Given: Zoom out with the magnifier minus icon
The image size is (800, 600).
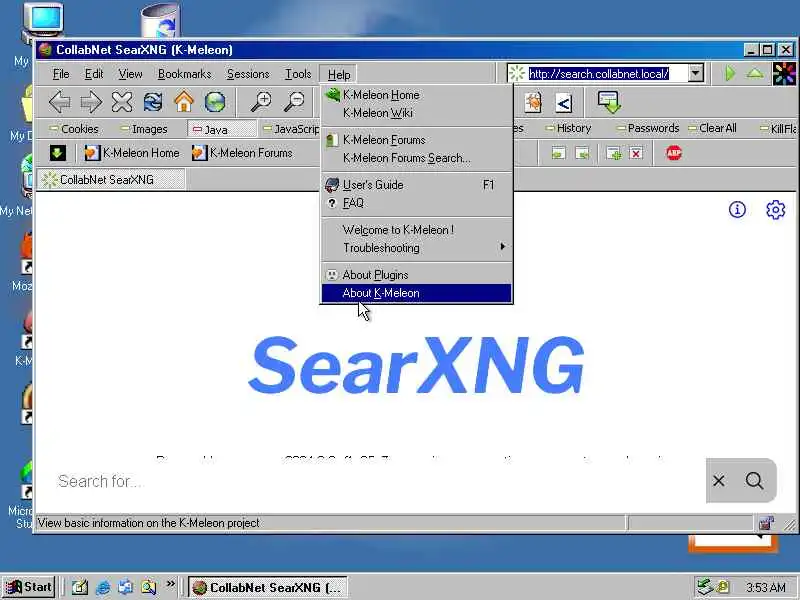Looking at the screenshot, I should point(294,102).
